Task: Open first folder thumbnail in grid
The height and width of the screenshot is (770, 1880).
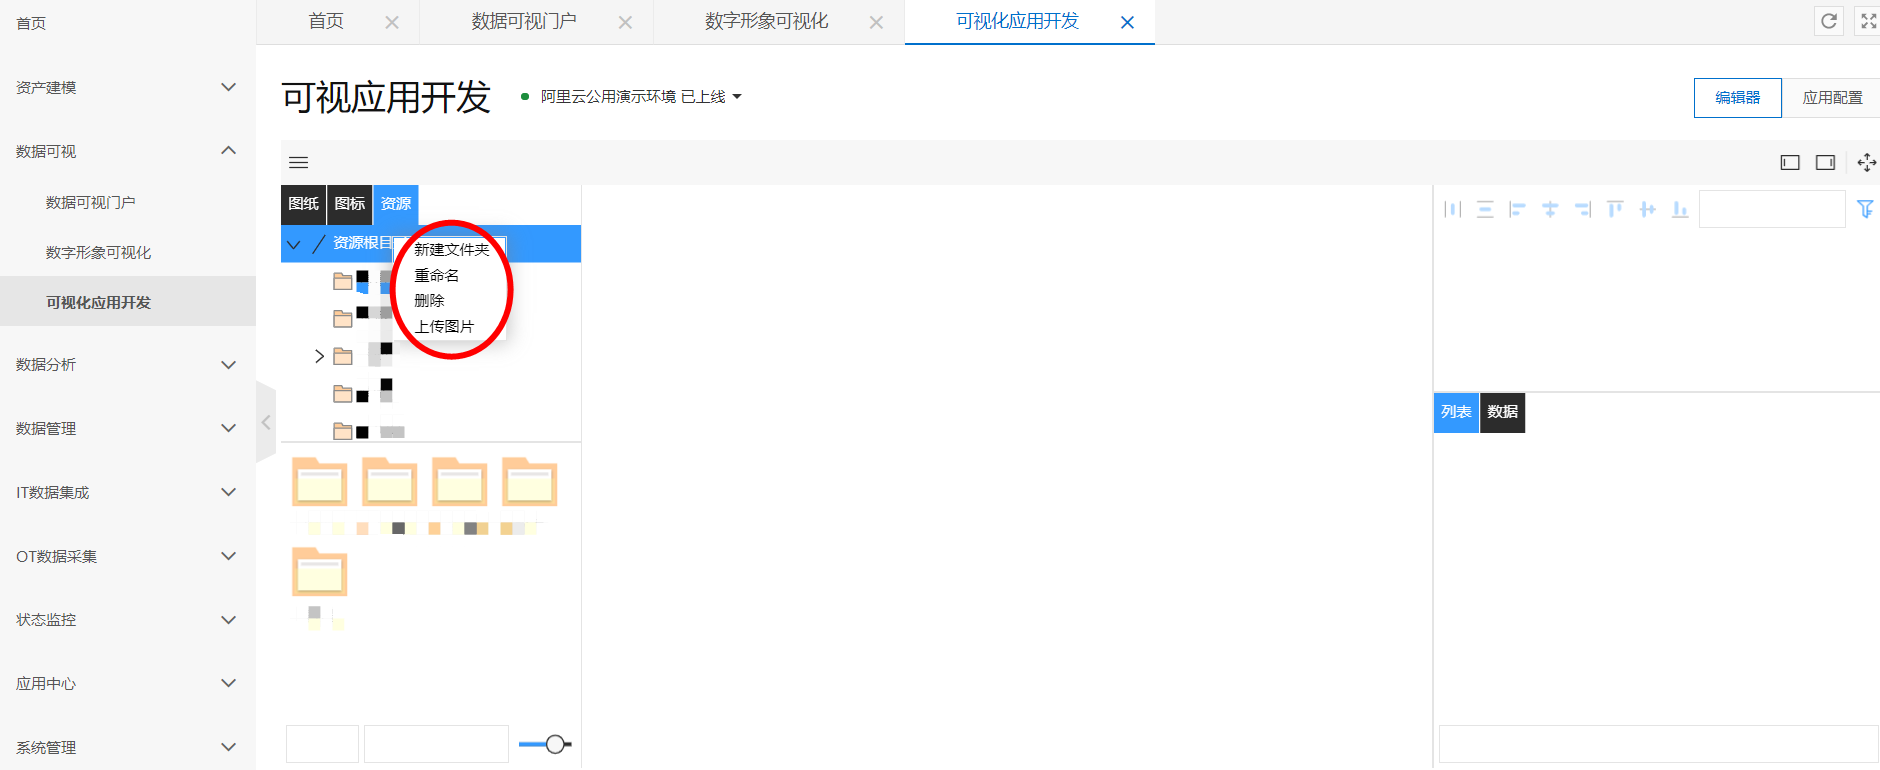Action: [x=320, y=482]
